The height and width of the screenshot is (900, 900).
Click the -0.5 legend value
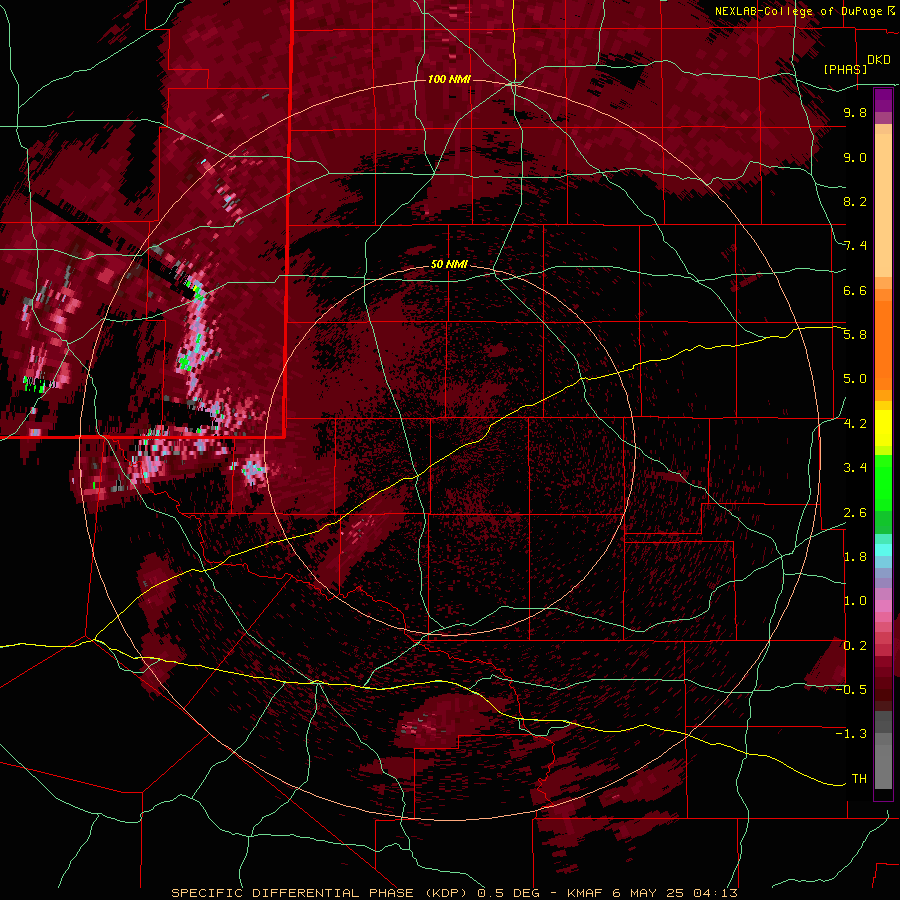[851, 690]
